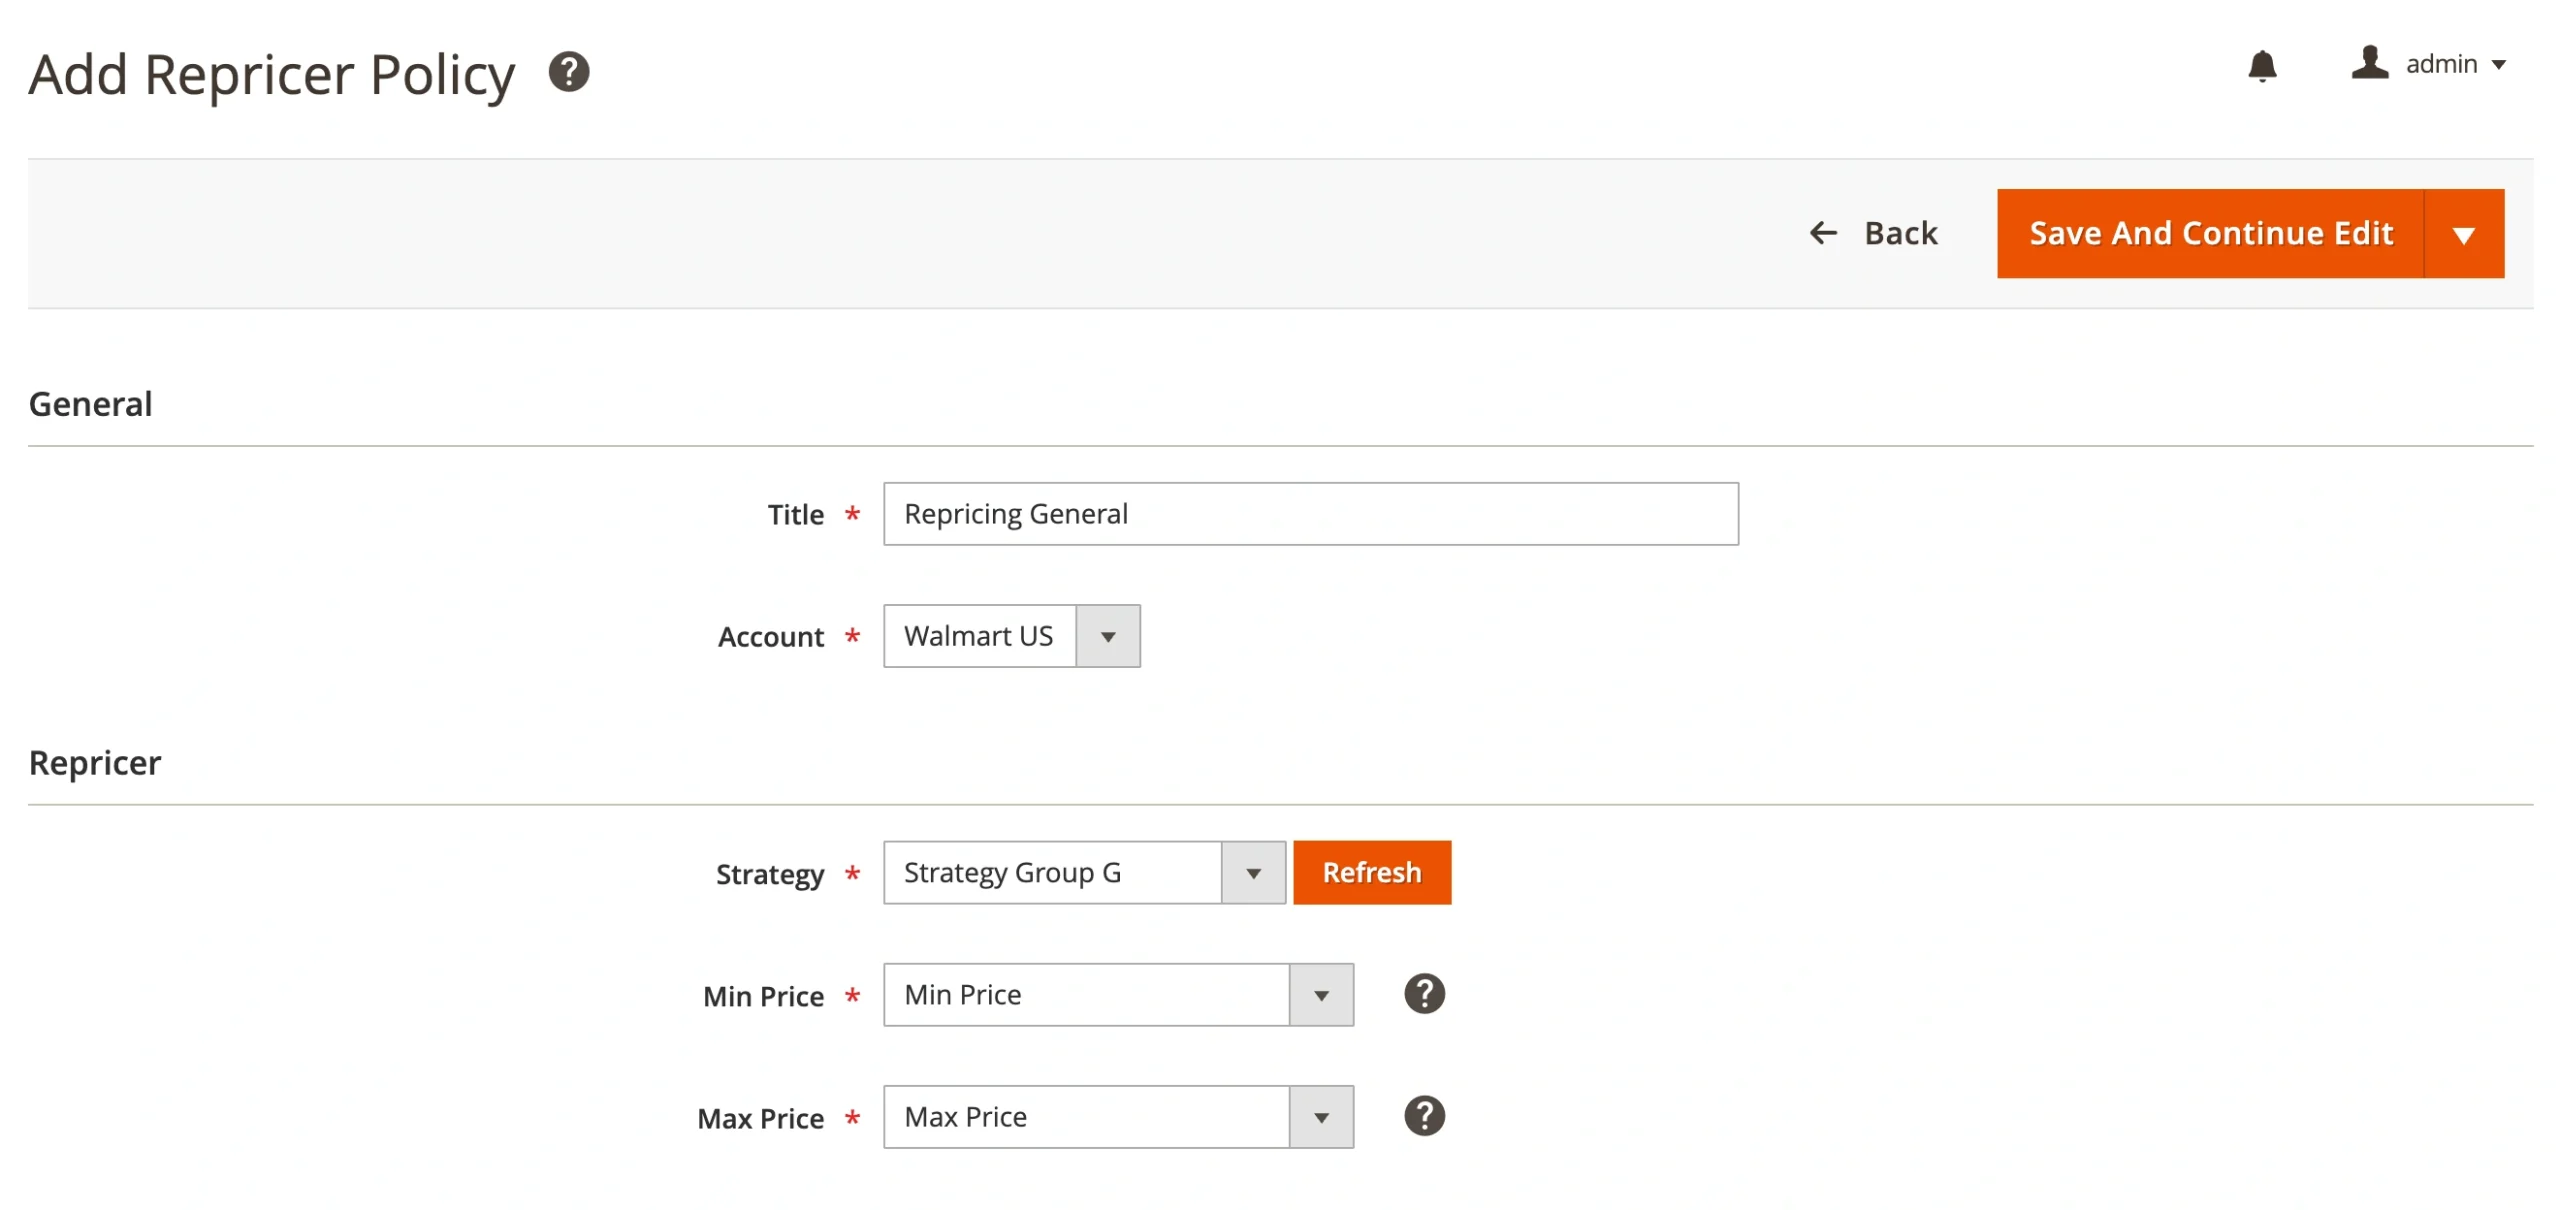The width and height of the screenshot is (2560, 1210).
Task: Go Back to the previous page
Action: (1899, 233)
